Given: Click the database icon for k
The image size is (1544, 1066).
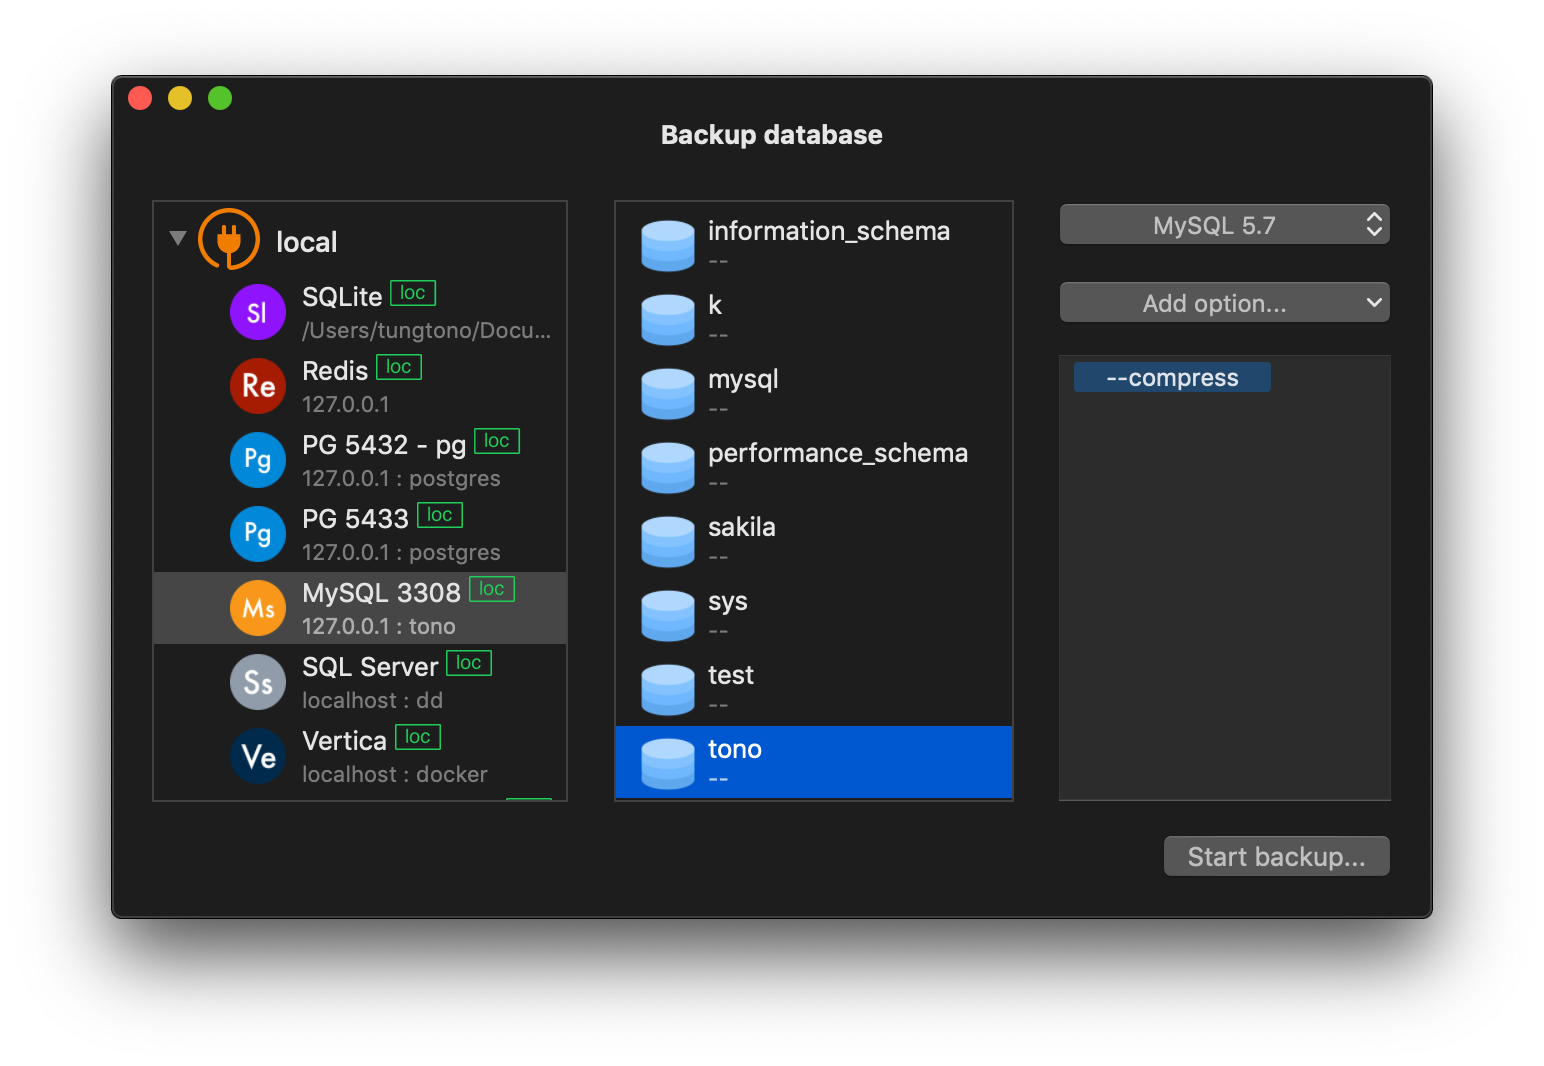Looking at the screenshot, I should [x=668, y=320].
